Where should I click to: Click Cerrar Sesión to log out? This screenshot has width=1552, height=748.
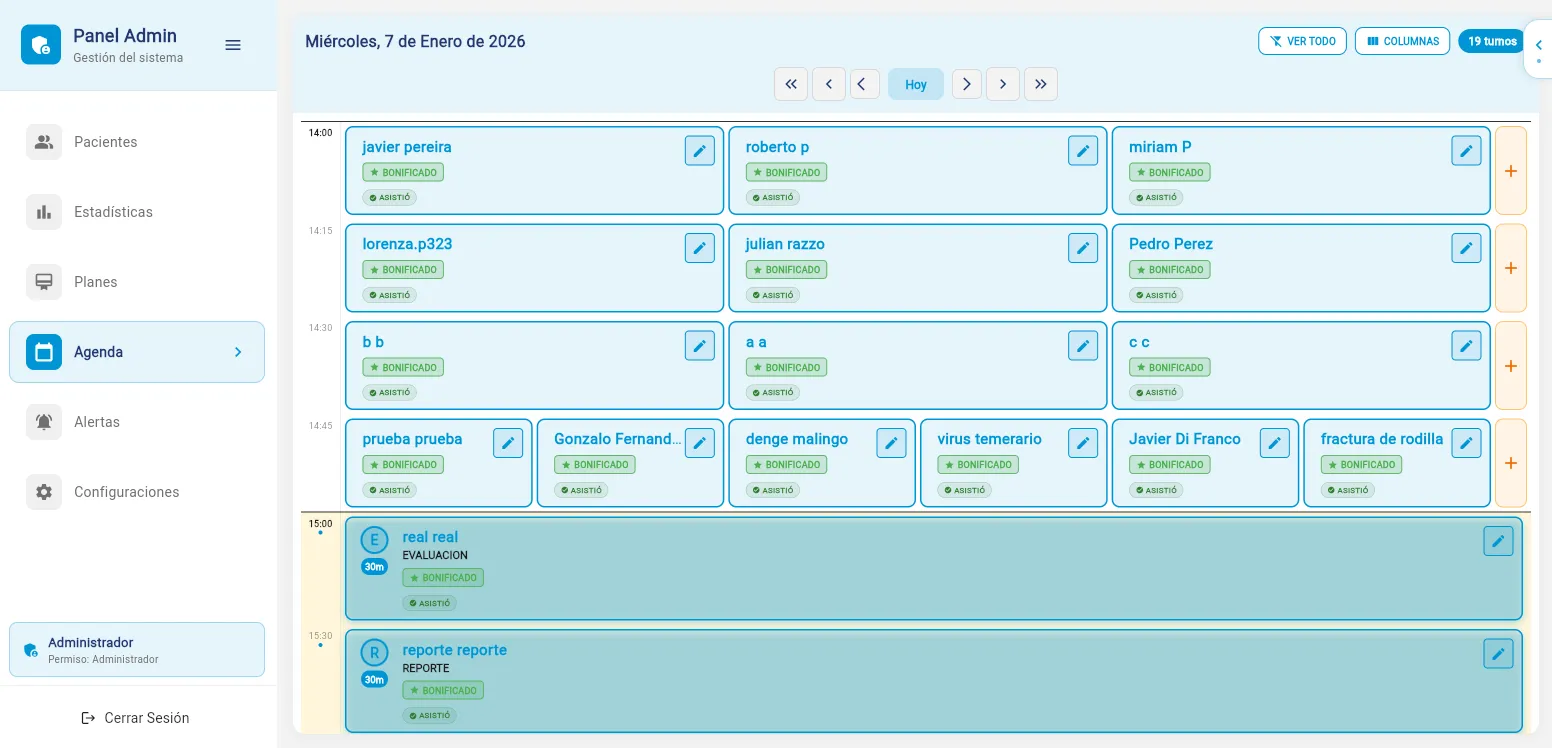pyautogui.click(x=135, y=718)
